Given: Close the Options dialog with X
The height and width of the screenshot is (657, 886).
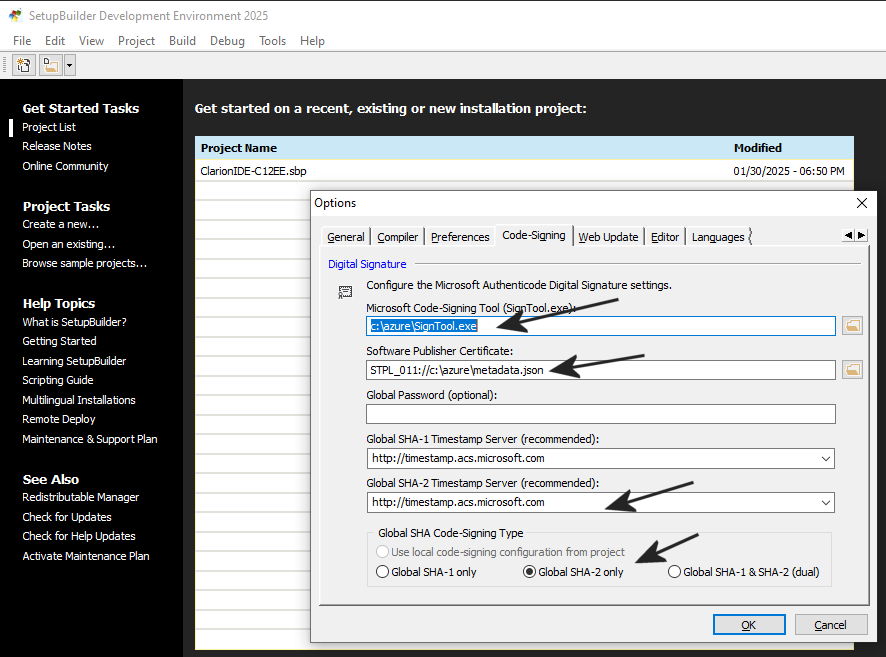Looking at the screenshot, I should pos(861,203).
